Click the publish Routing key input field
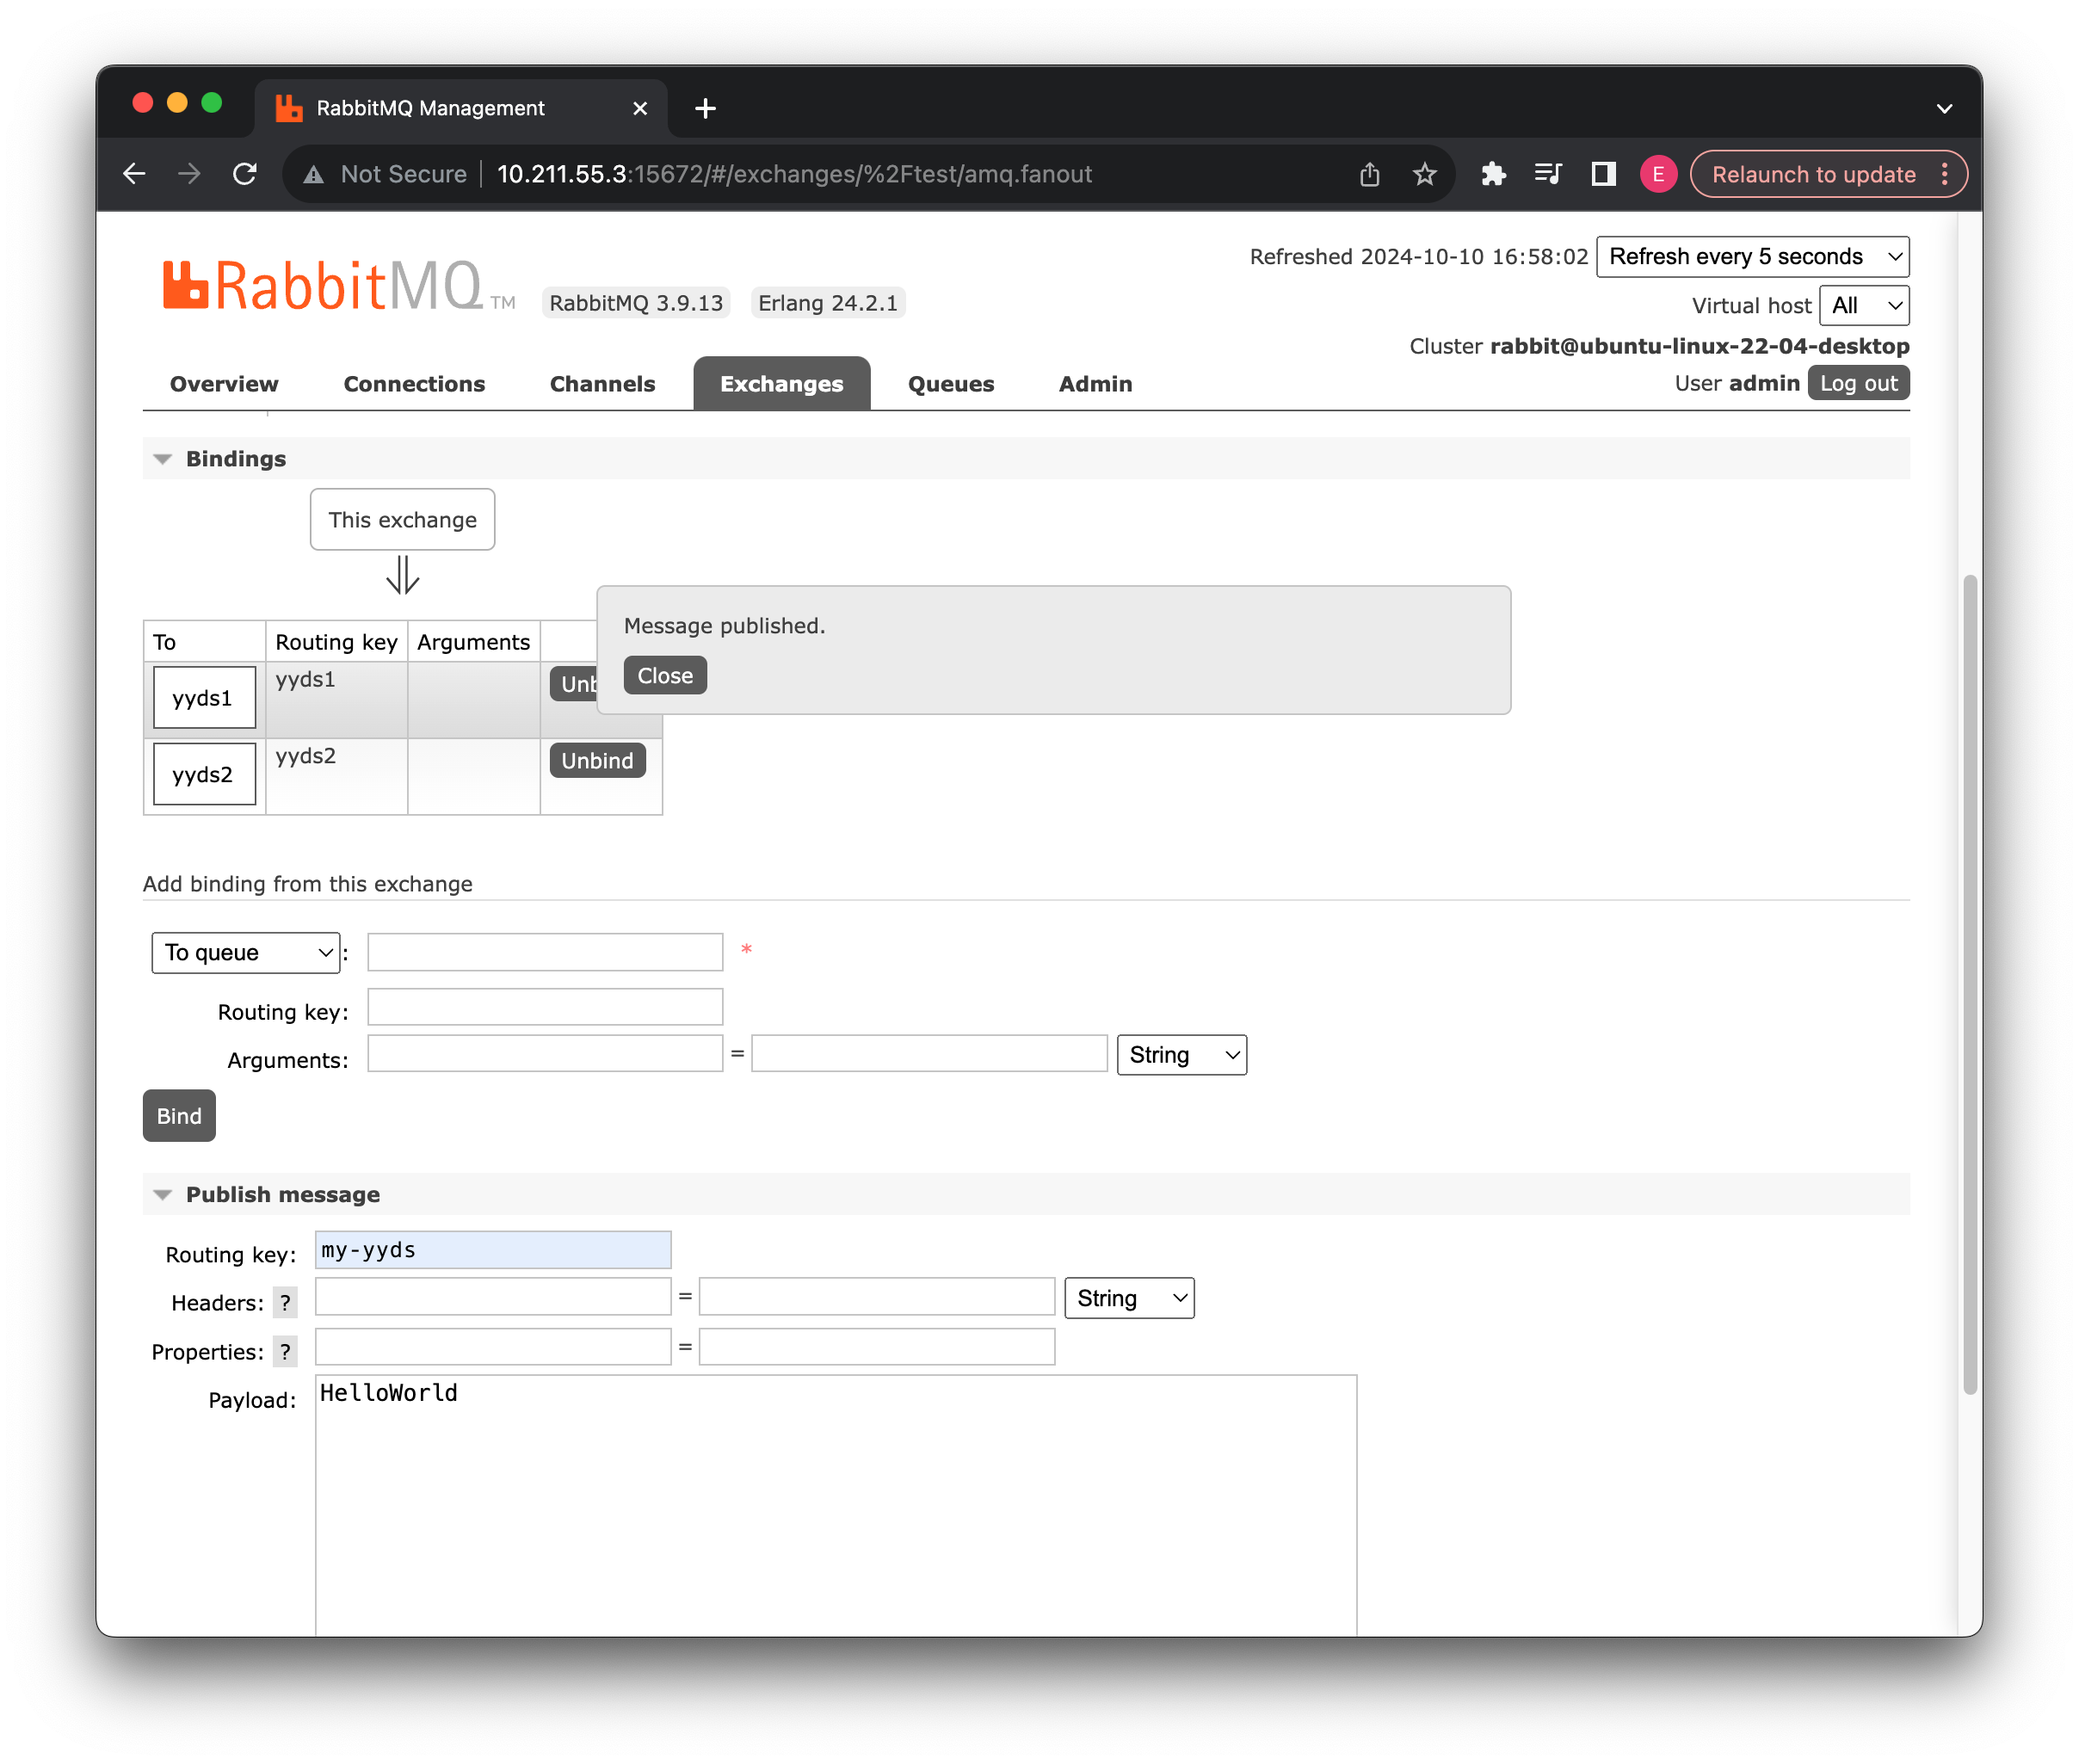The image size is (2079, 1764). click(x=492, y=1250)
